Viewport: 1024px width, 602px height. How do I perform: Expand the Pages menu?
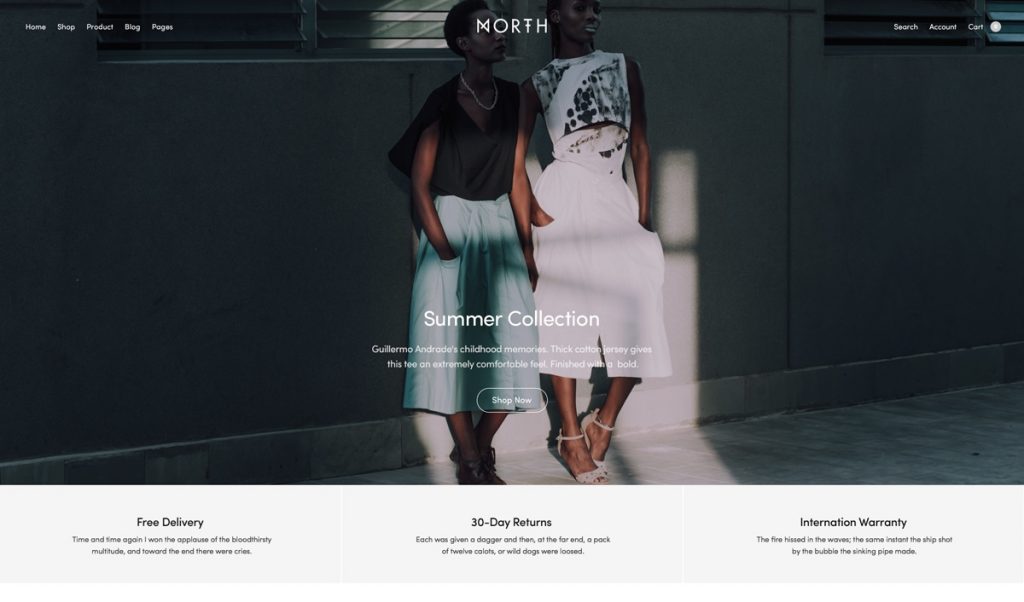pyautogui.click(x=162, y=27)
